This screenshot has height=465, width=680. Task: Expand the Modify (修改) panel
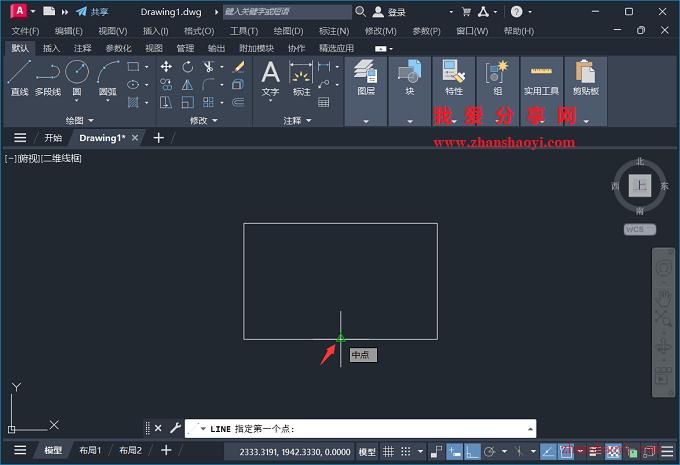[x=203, y=120]
